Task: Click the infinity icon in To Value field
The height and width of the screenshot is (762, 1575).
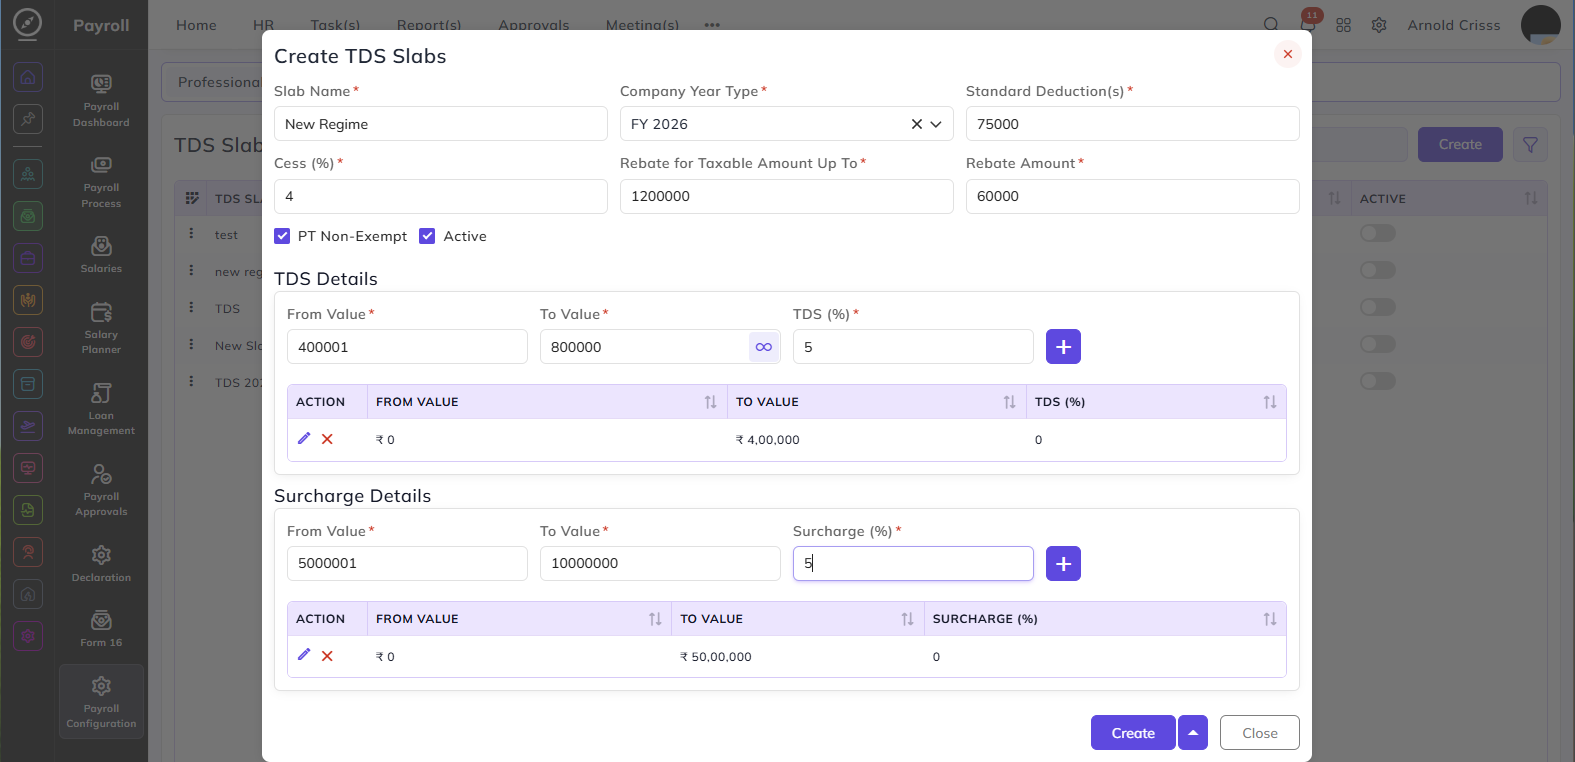Action: point(764,347)
